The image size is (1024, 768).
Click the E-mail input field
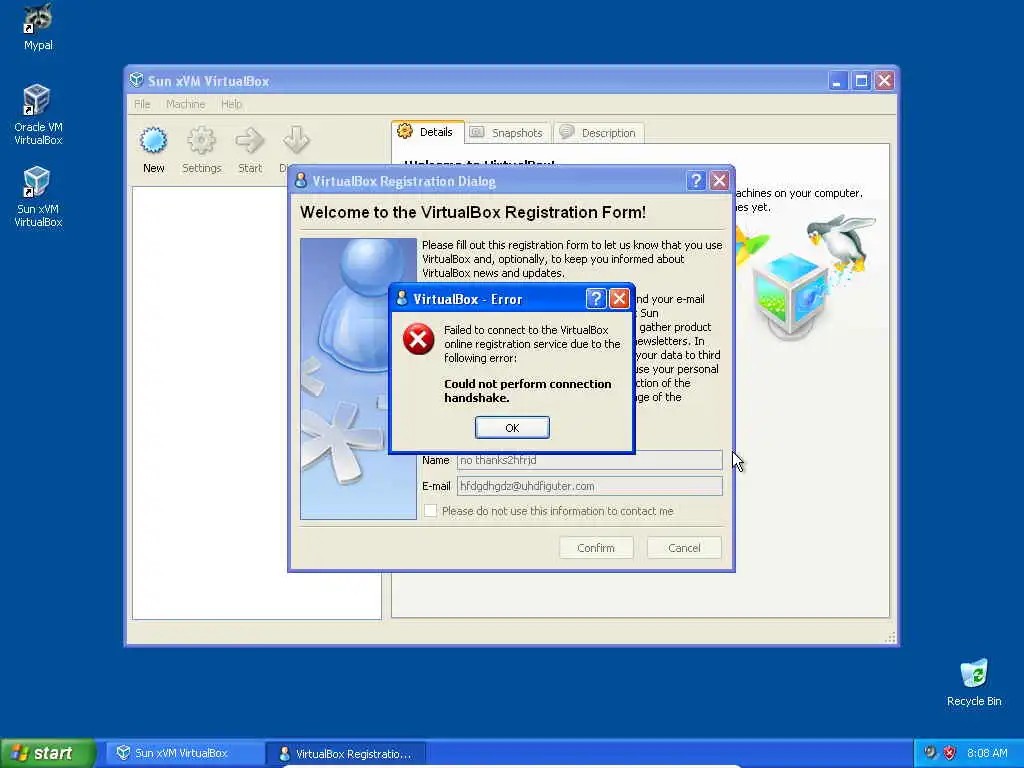(590, 486)
